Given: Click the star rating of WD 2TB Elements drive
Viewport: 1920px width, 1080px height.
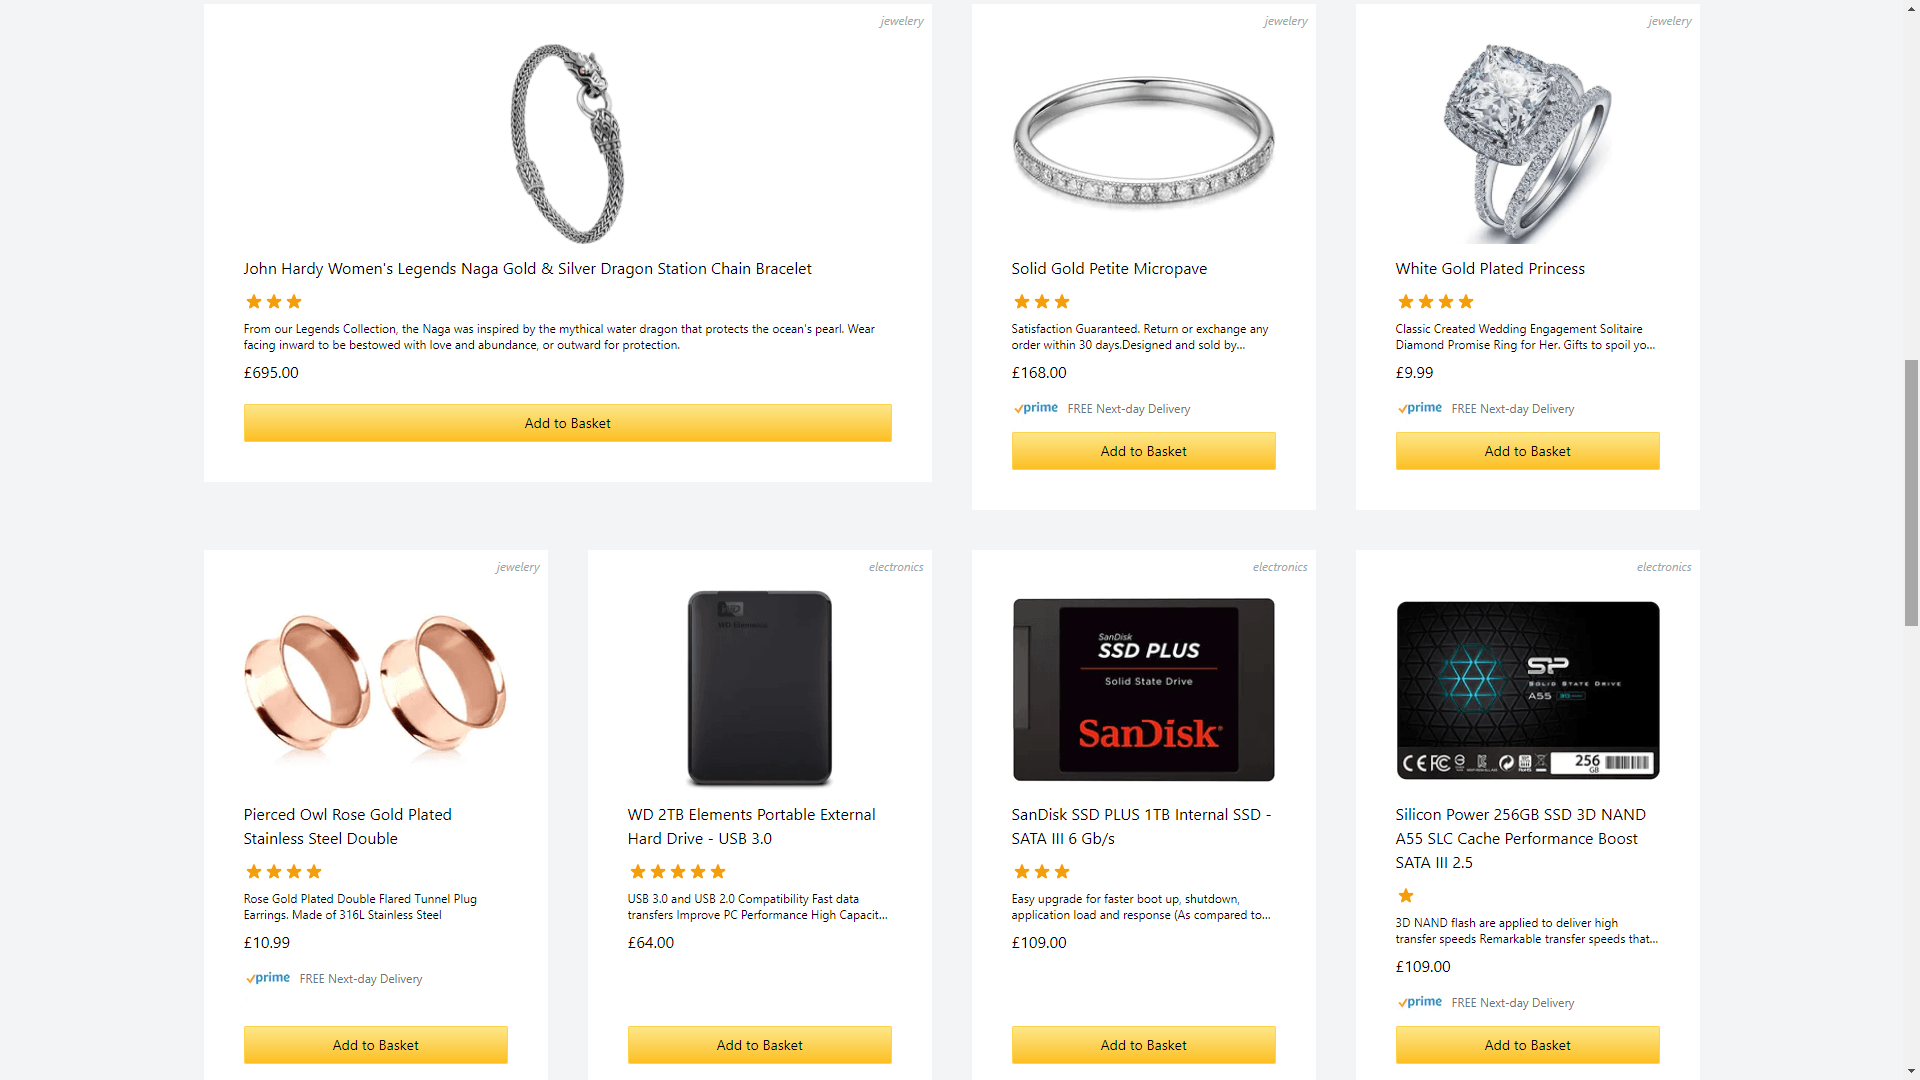Looking at the screenshot, I should (677, 872).
